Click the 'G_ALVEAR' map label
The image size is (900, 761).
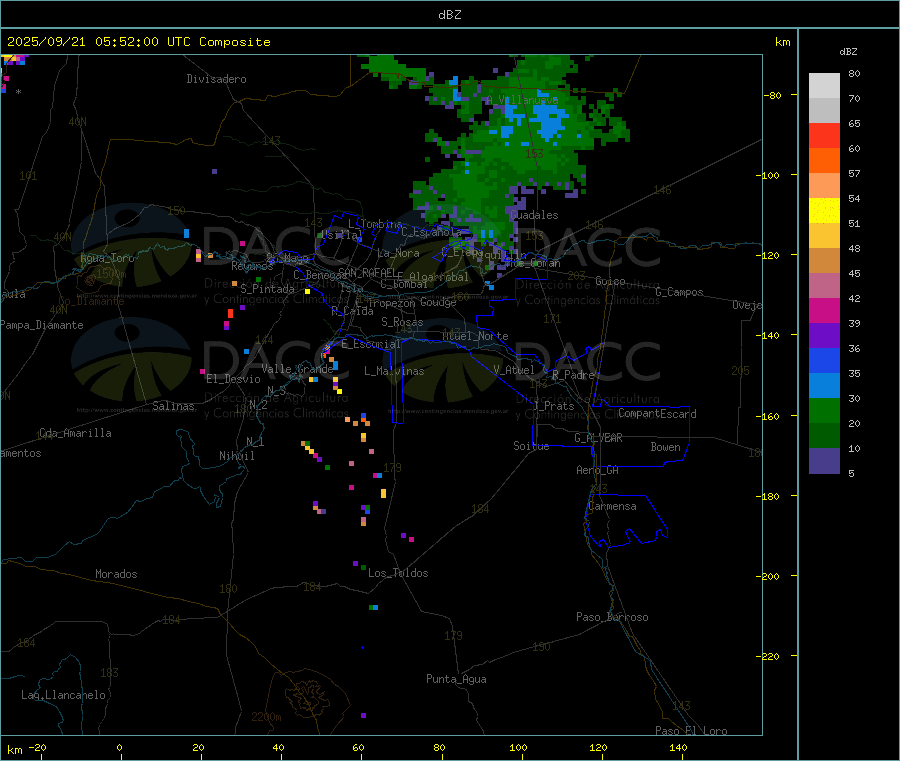click(x=598, y=438)
